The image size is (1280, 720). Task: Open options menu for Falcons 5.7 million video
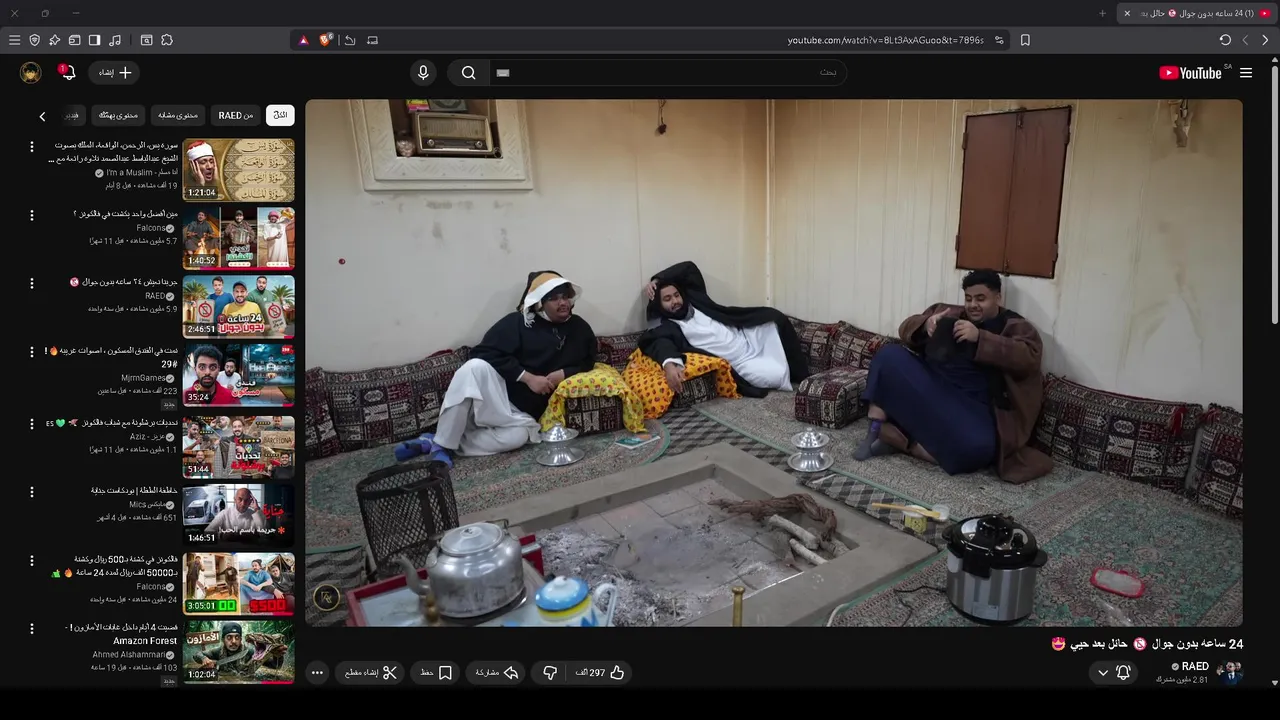coord(31,215)
